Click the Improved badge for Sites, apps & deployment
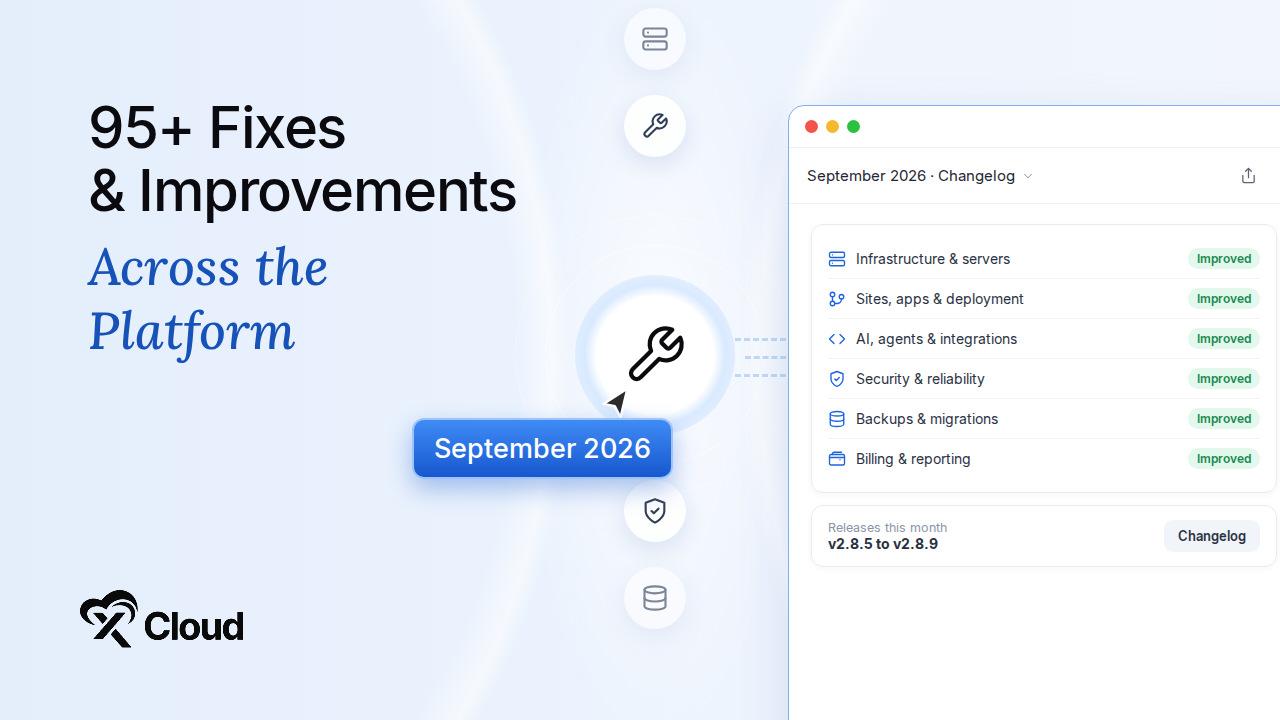 (x=1224, y=299)
